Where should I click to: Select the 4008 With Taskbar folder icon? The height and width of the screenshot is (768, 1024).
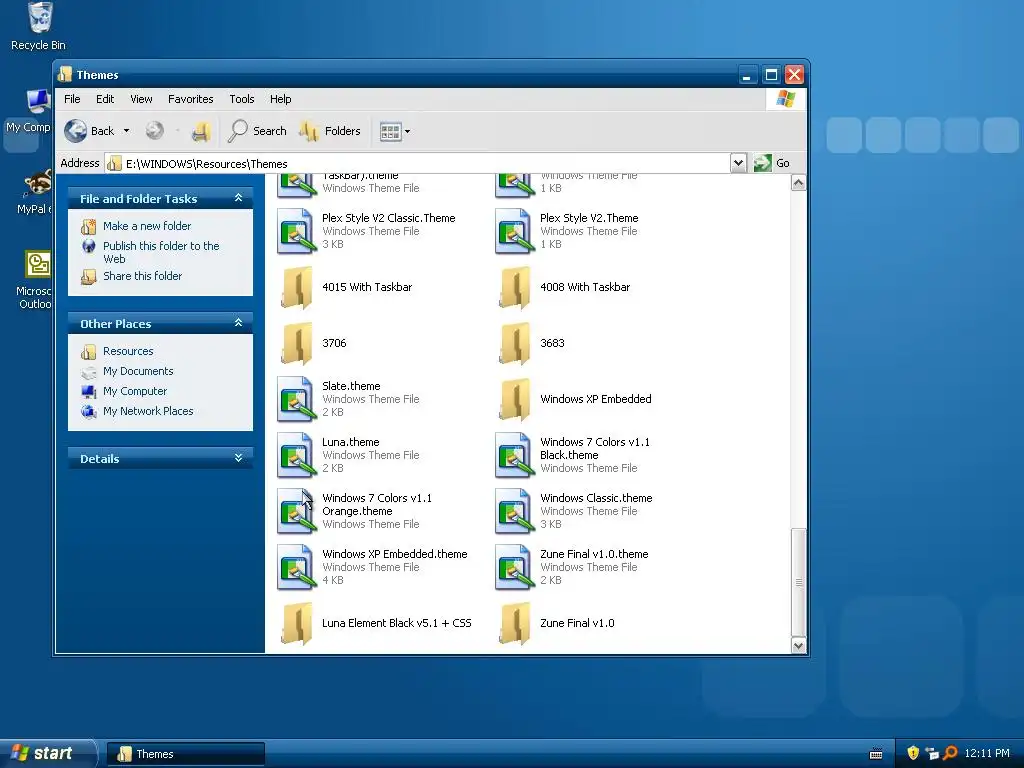point(514,287)
